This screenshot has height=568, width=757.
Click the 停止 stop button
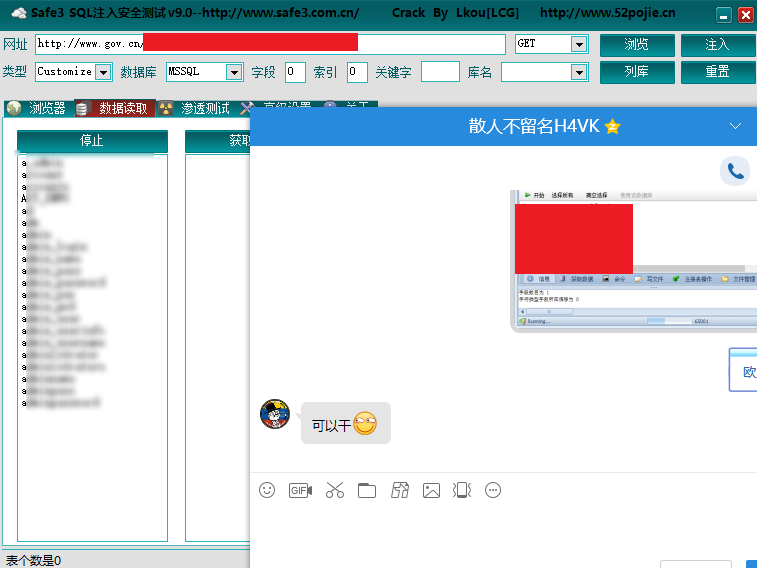[92, 141]
